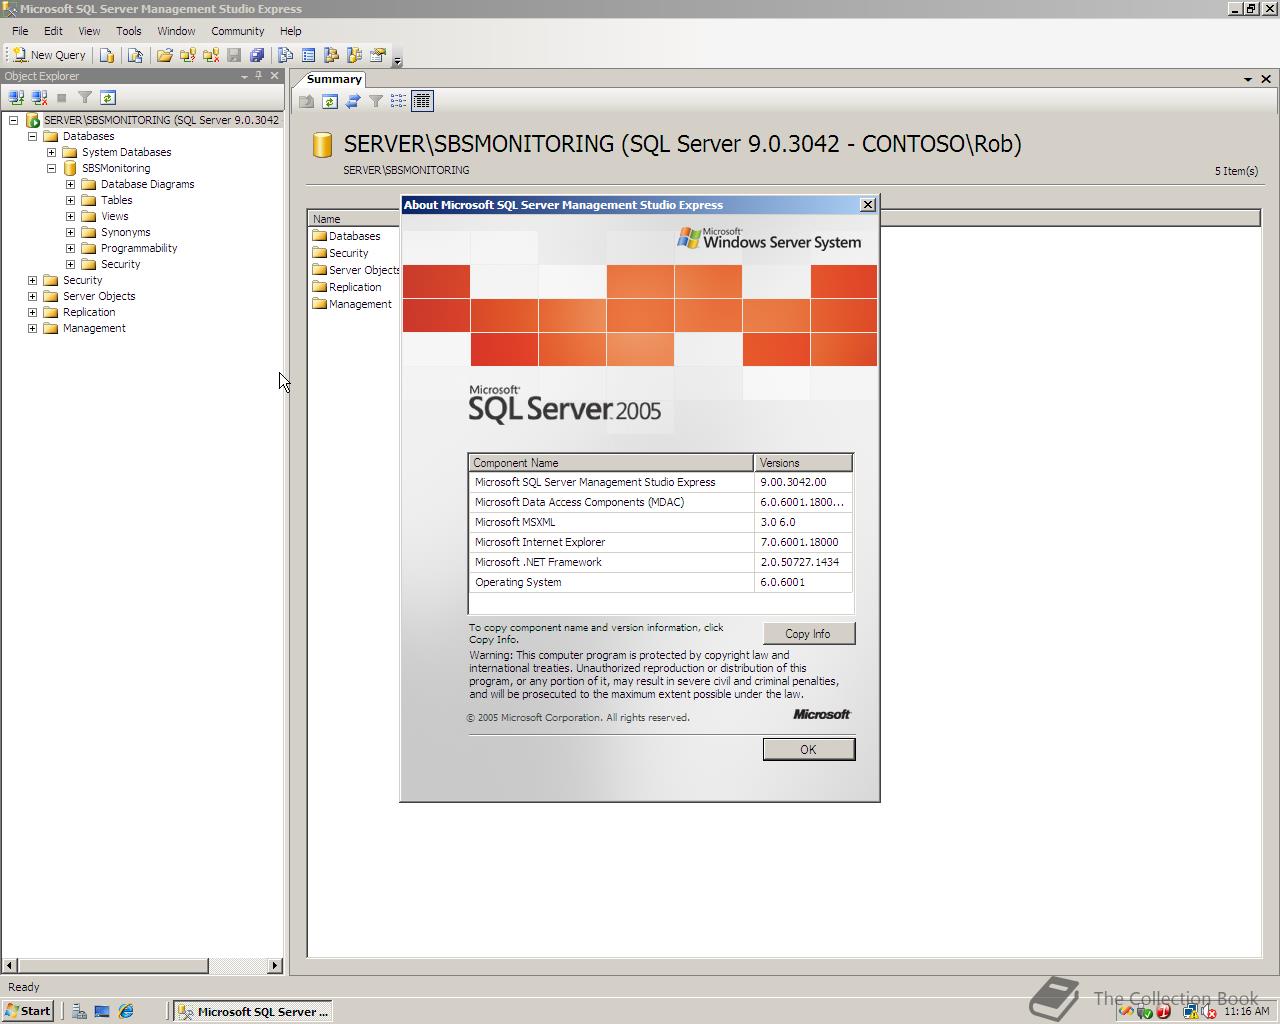Select Operating System row in components list
Screen dimensions: 1280x1024
[661, 582]
